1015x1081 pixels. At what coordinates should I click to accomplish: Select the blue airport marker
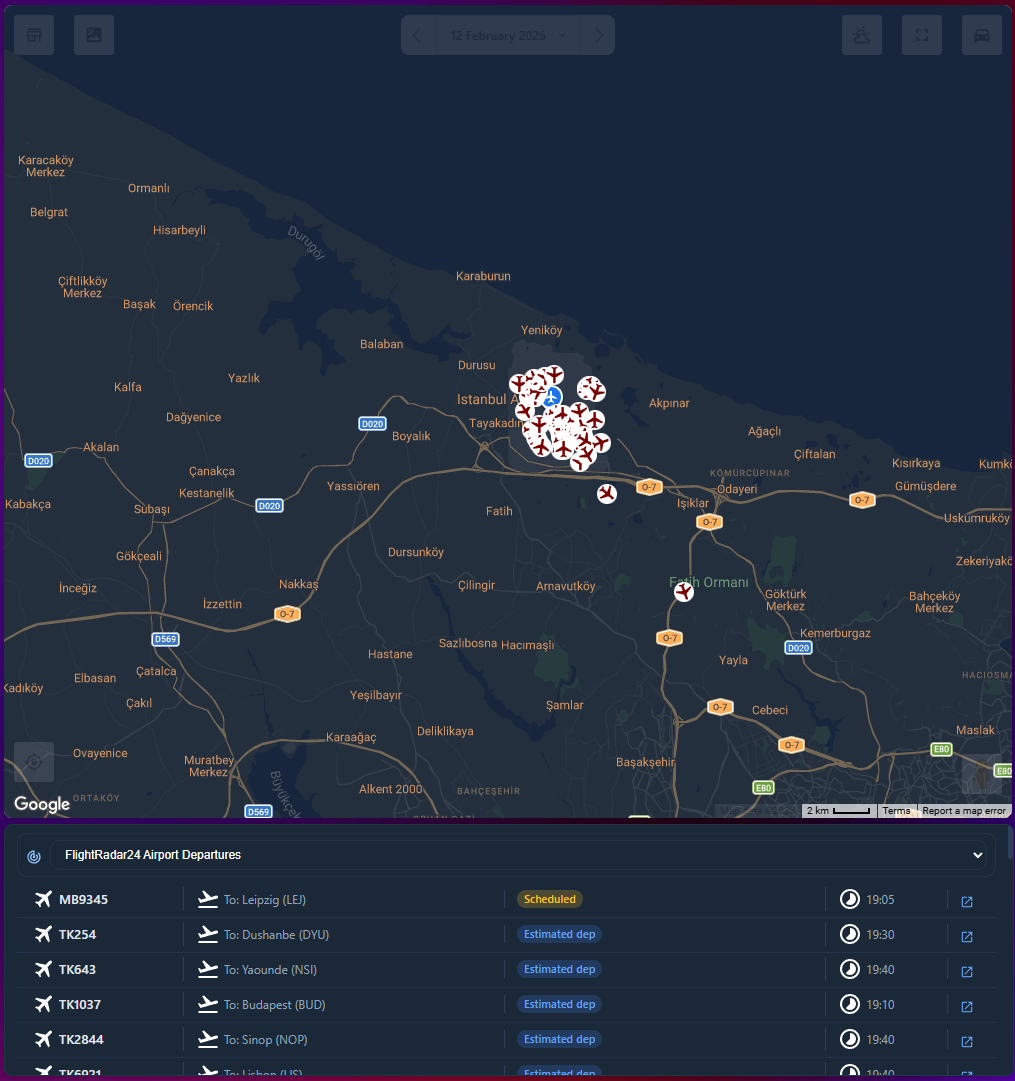552,397
